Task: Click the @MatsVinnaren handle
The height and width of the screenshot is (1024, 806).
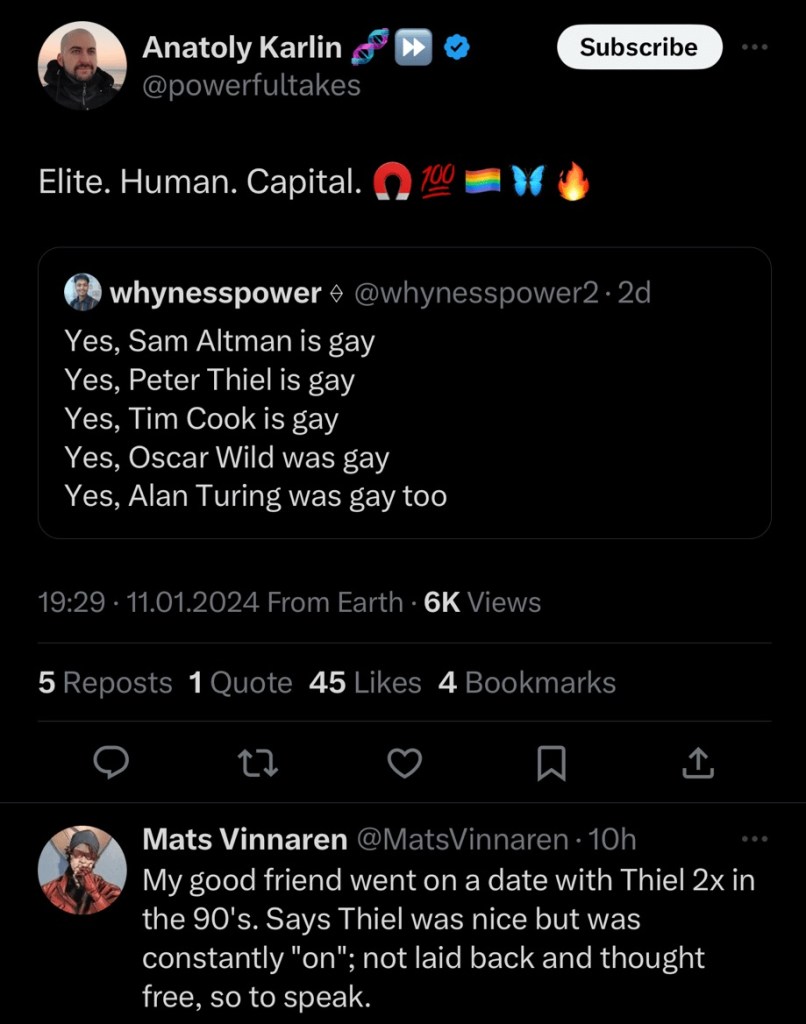Action: tap(462, 839)
